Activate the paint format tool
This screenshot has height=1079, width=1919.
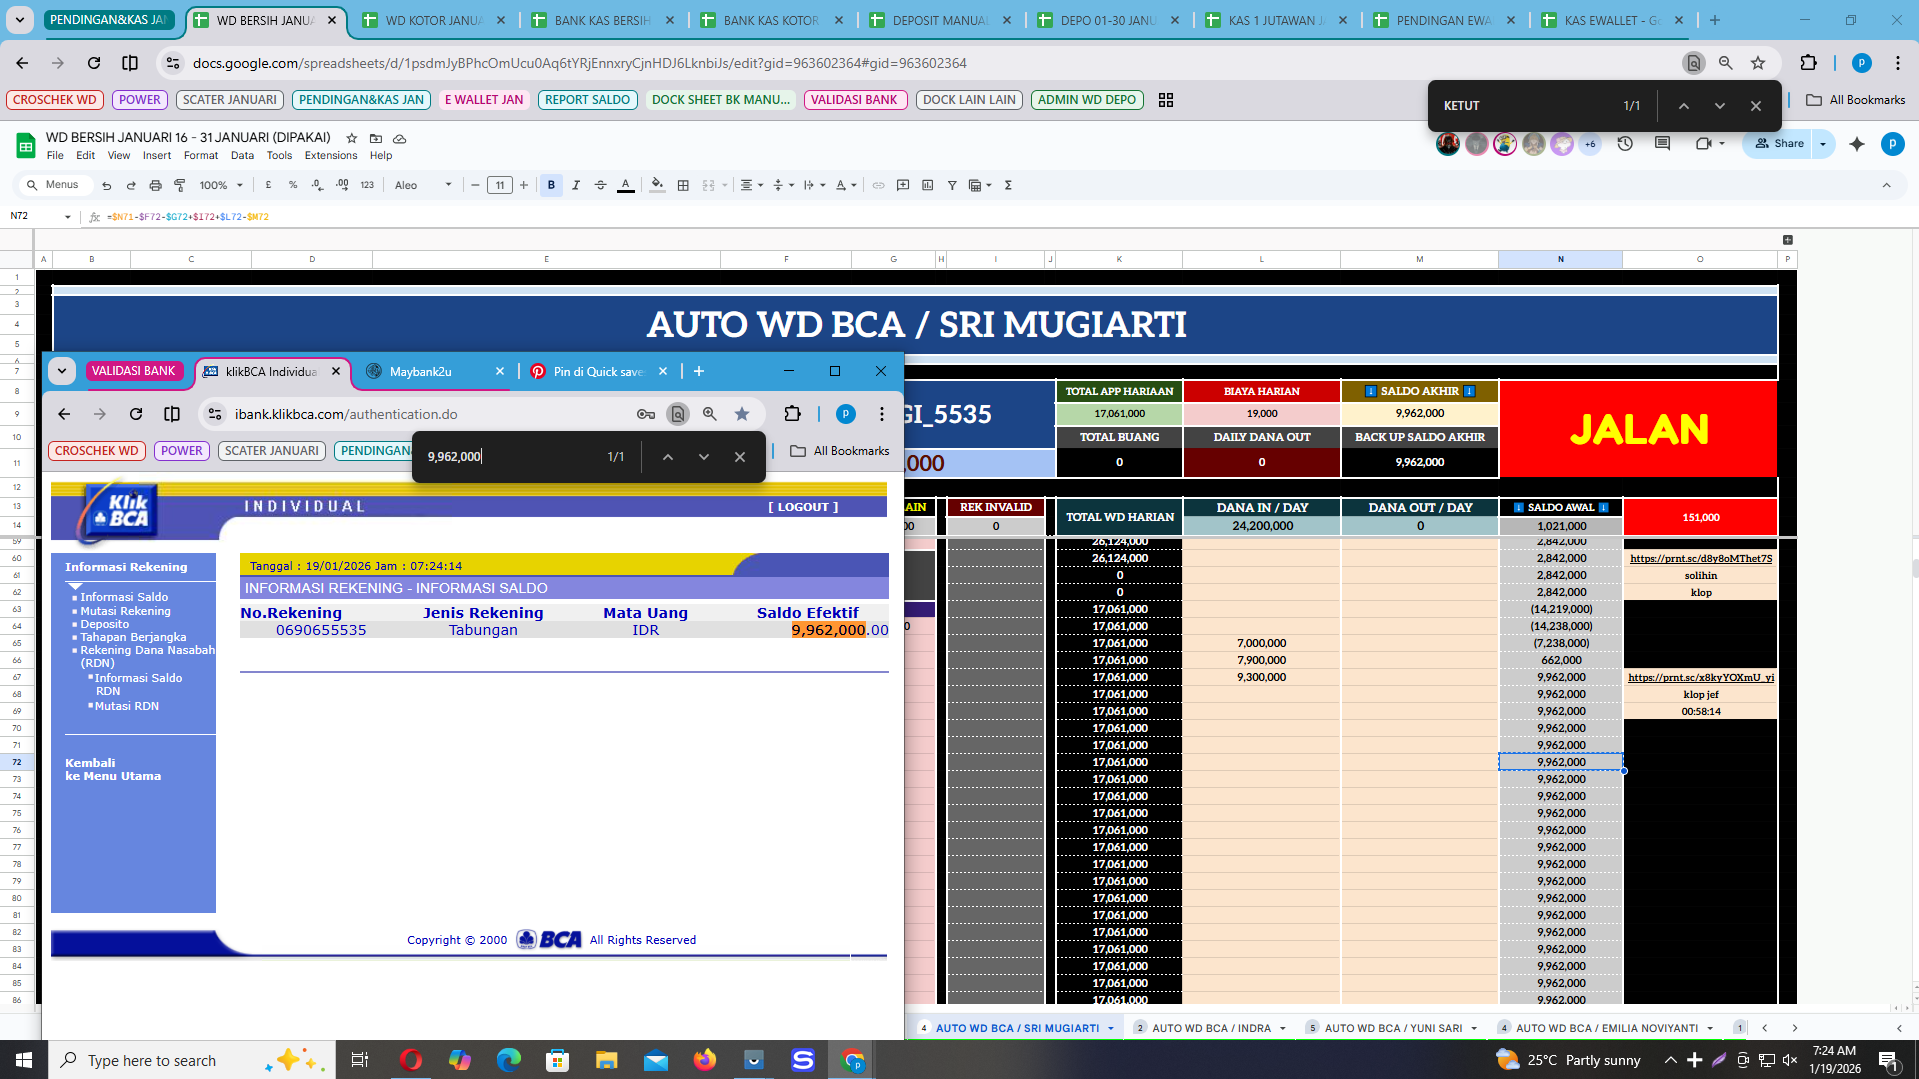coord(180,185)
